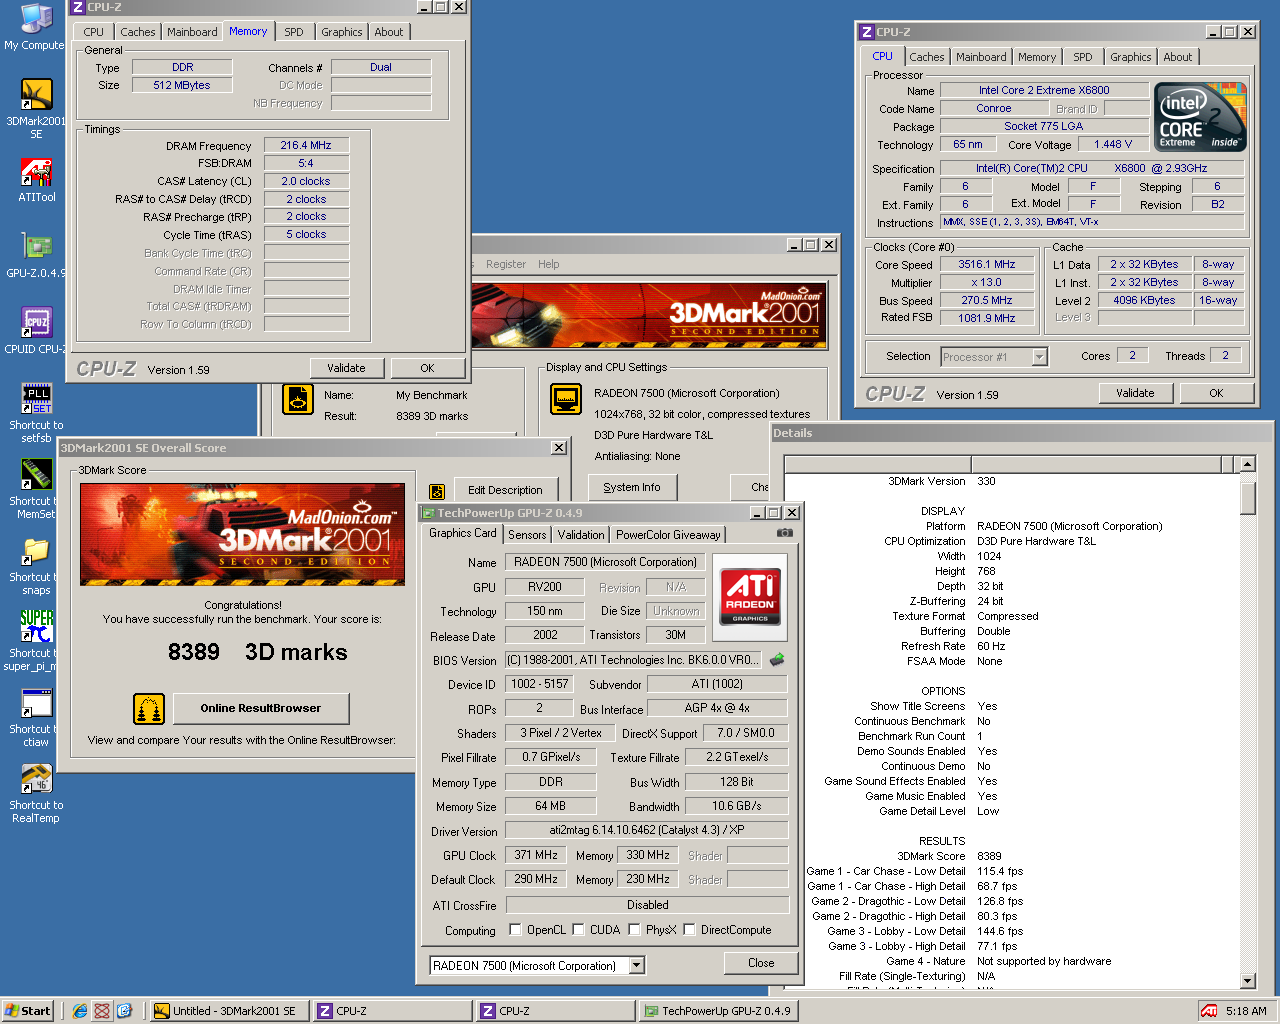Click third quick launch icon
1280x1024 pixels.
124,1011
